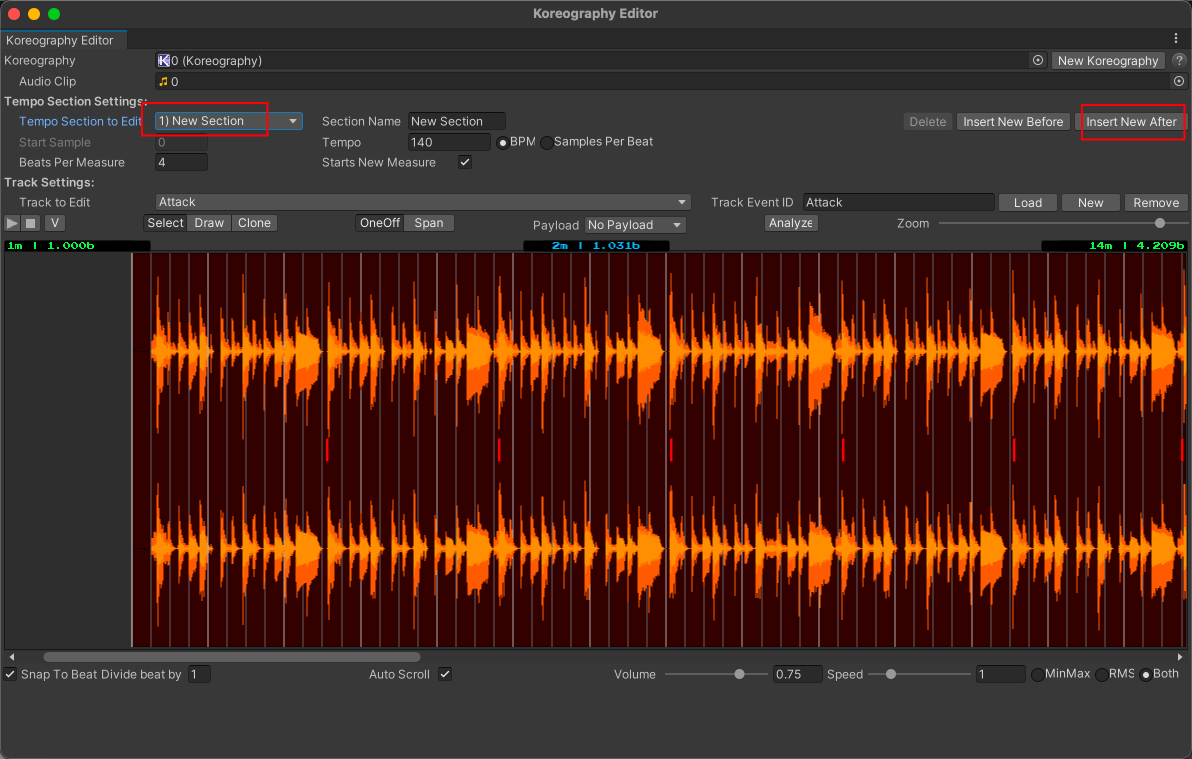Toggle the V visualizer button
1192x759 pixels.
pyautogui.click(x=55, y=223)
